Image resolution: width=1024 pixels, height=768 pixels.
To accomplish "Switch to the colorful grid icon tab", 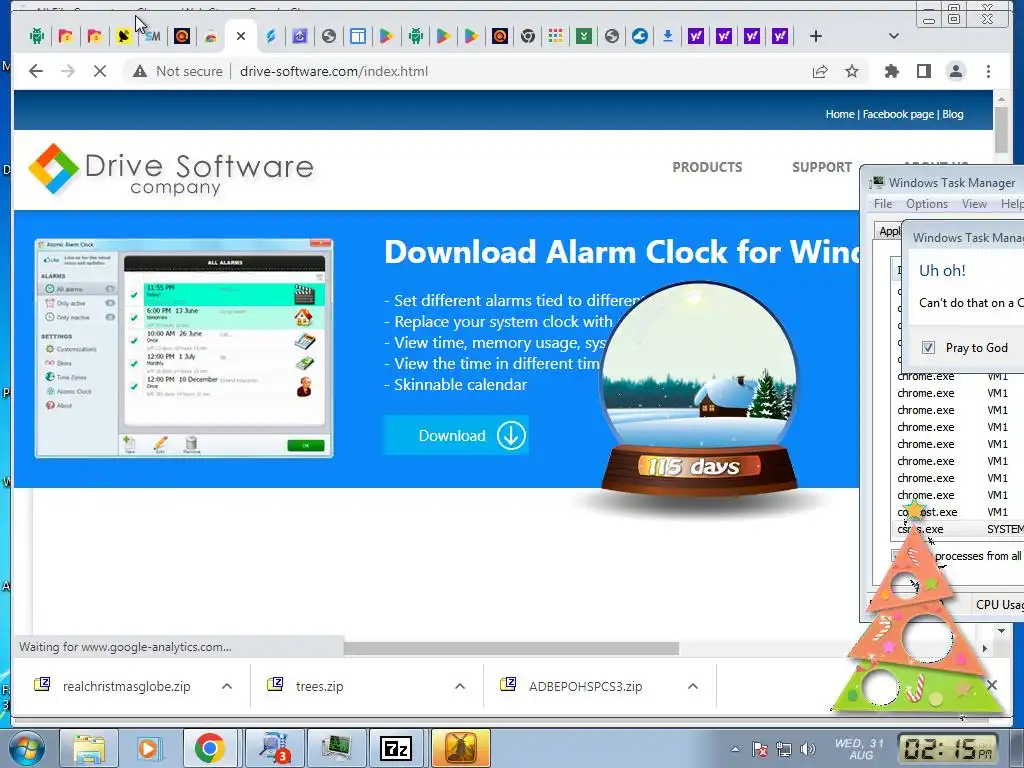I will (x=556, y=36).
